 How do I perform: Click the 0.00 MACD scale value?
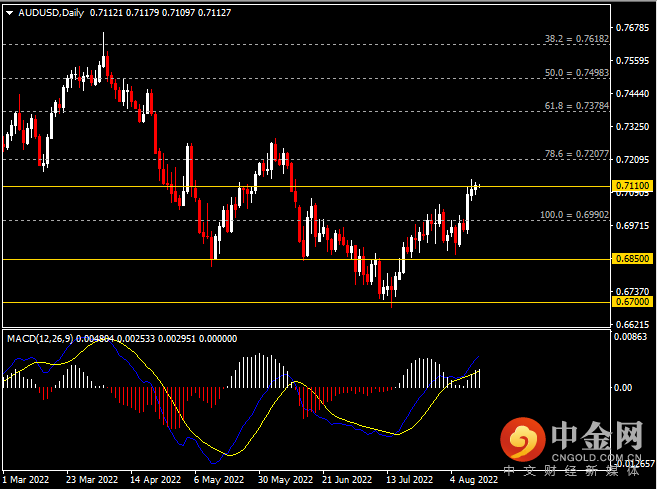[623, 388]
